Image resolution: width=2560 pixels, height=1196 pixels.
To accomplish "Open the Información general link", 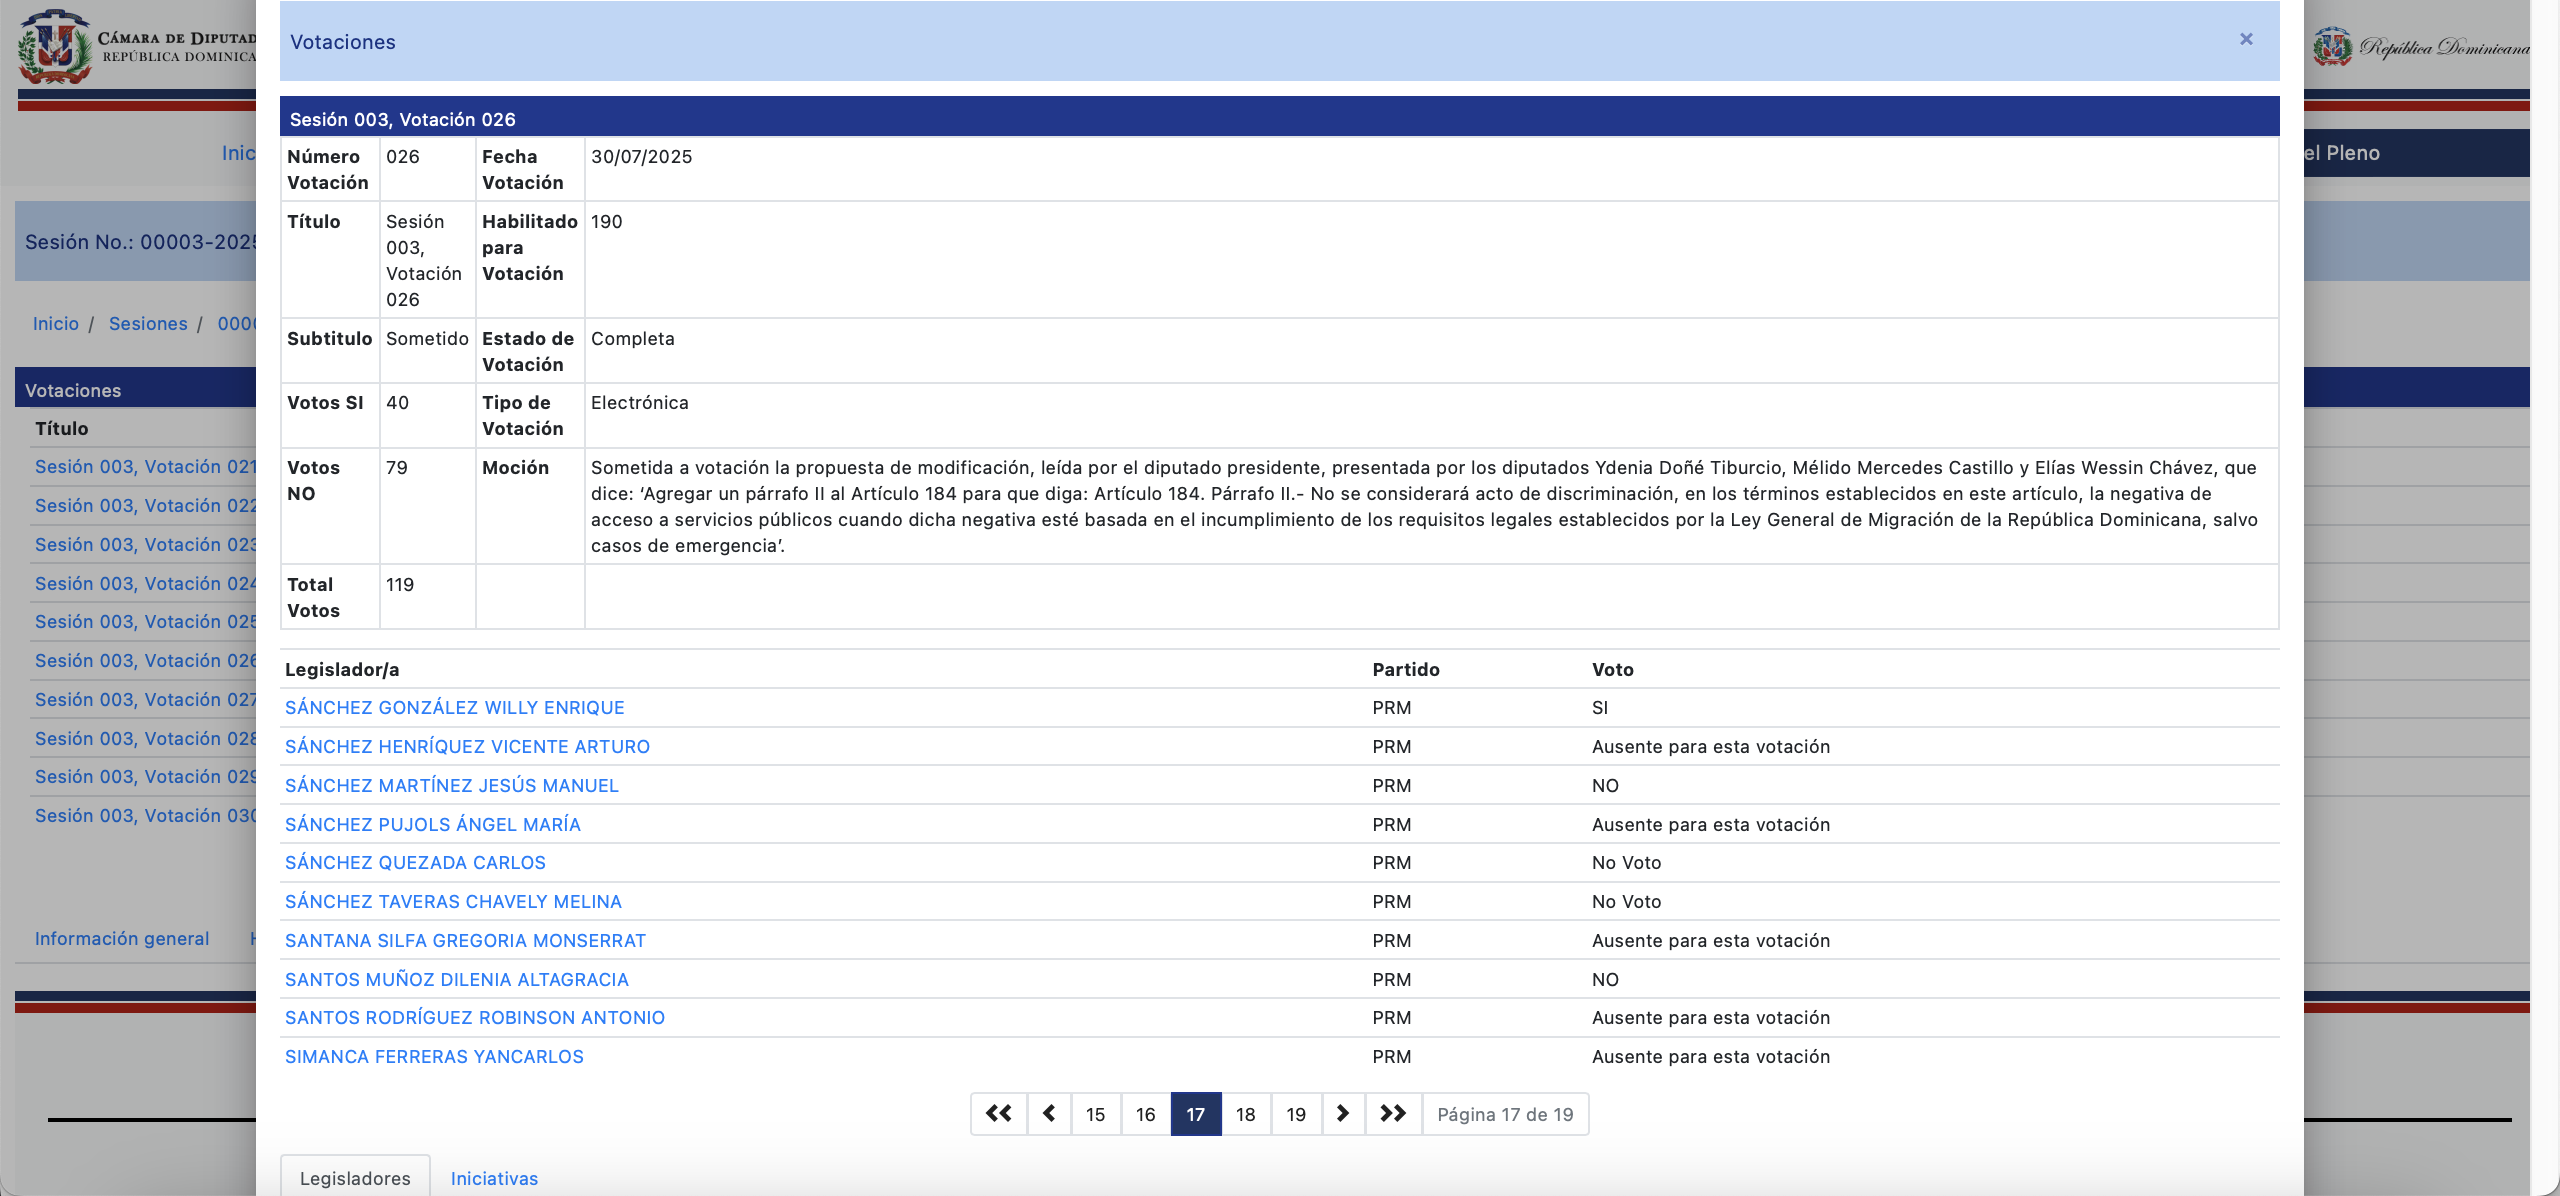I will (122, 939).
